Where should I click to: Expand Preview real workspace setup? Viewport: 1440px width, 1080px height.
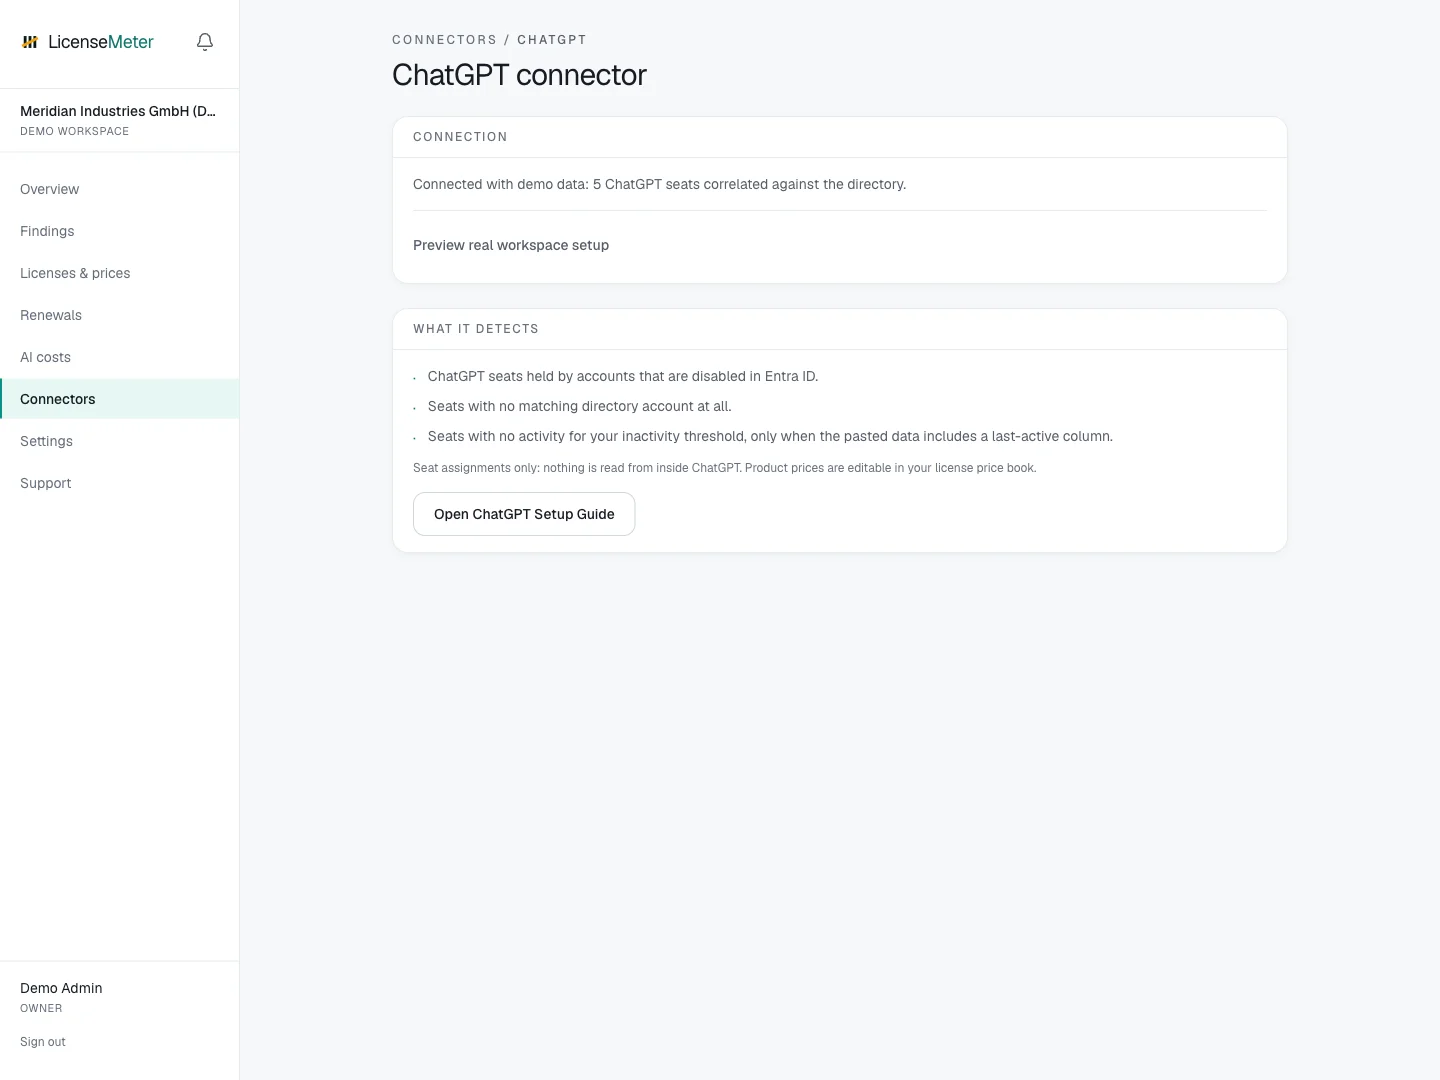coord(511,245)
